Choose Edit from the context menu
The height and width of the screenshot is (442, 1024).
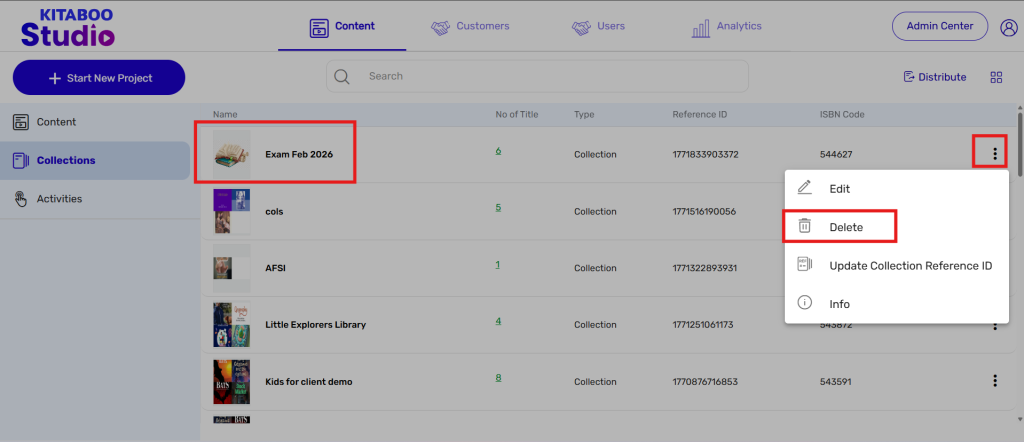click(x=839, y=188)
